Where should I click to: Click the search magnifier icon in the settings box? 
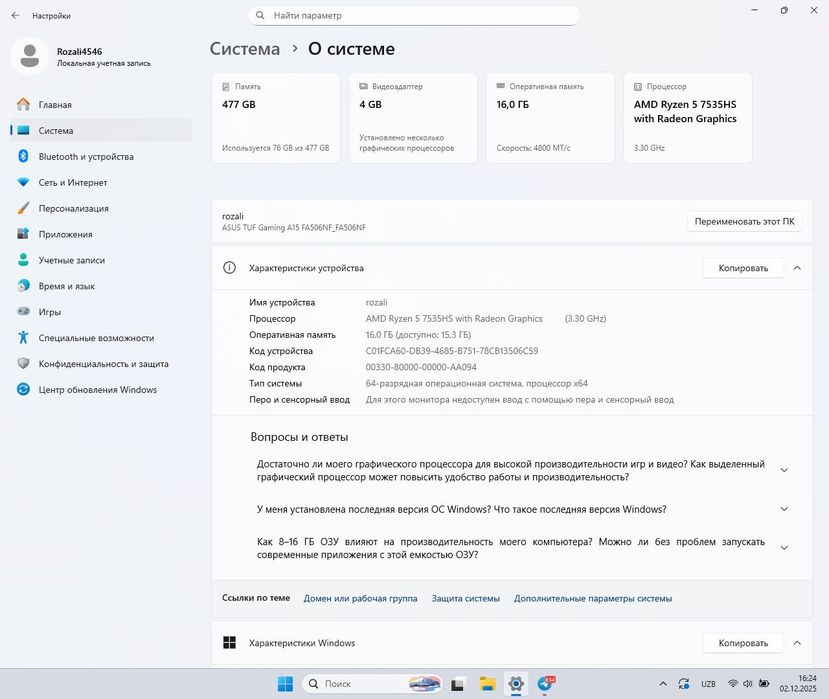click(x=260, y=15)
